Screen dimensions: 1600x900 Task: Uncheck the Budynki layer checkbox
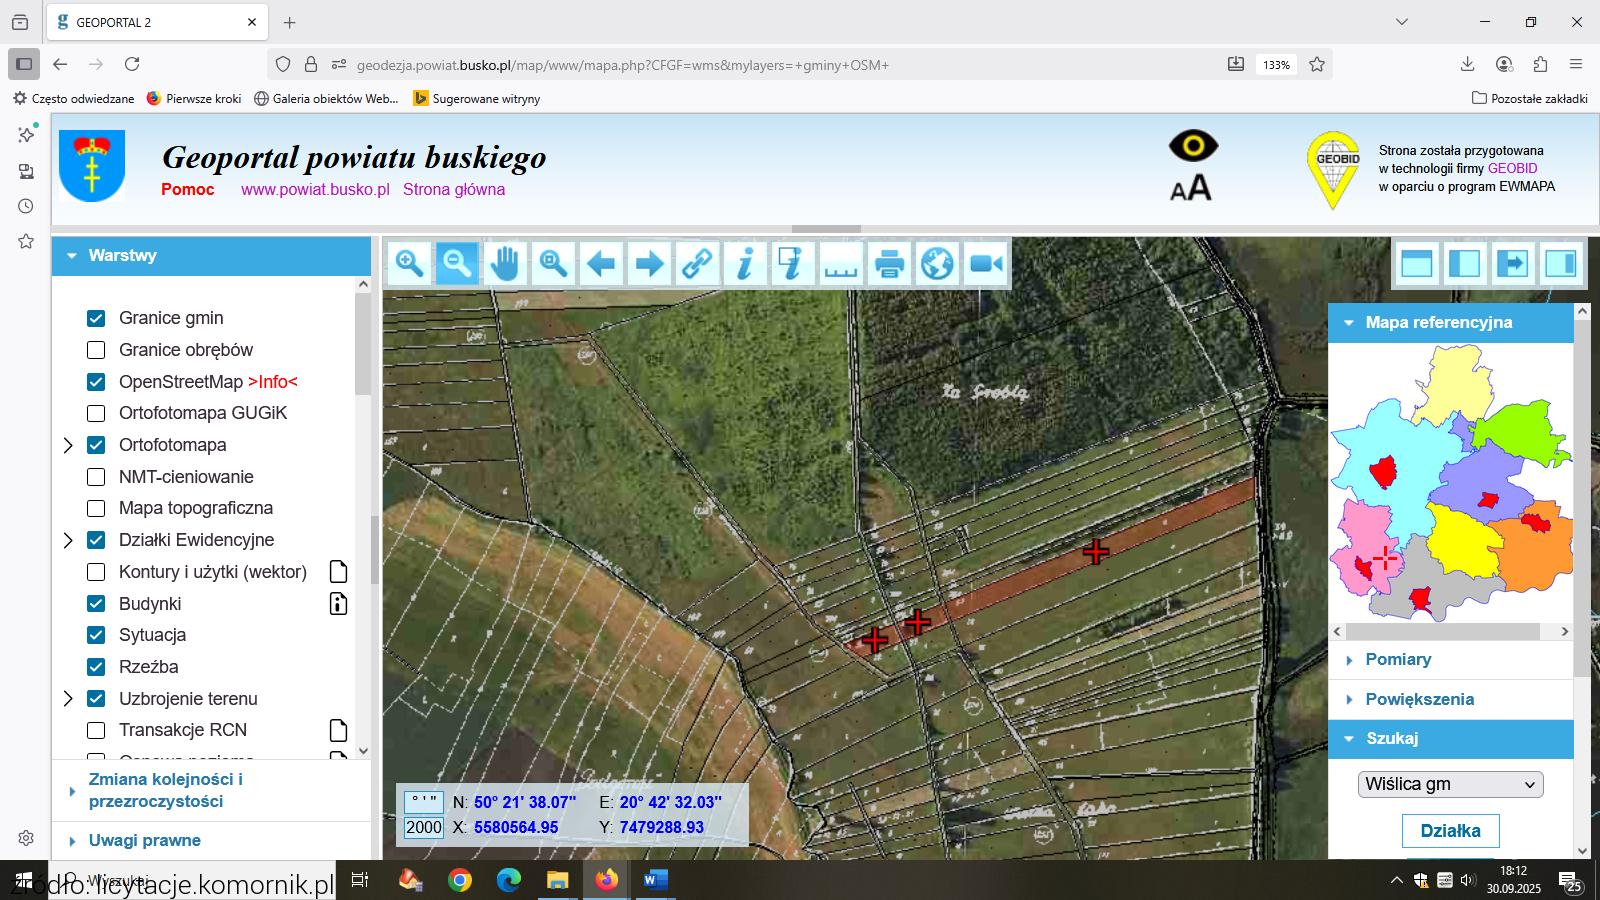point(96,604)
